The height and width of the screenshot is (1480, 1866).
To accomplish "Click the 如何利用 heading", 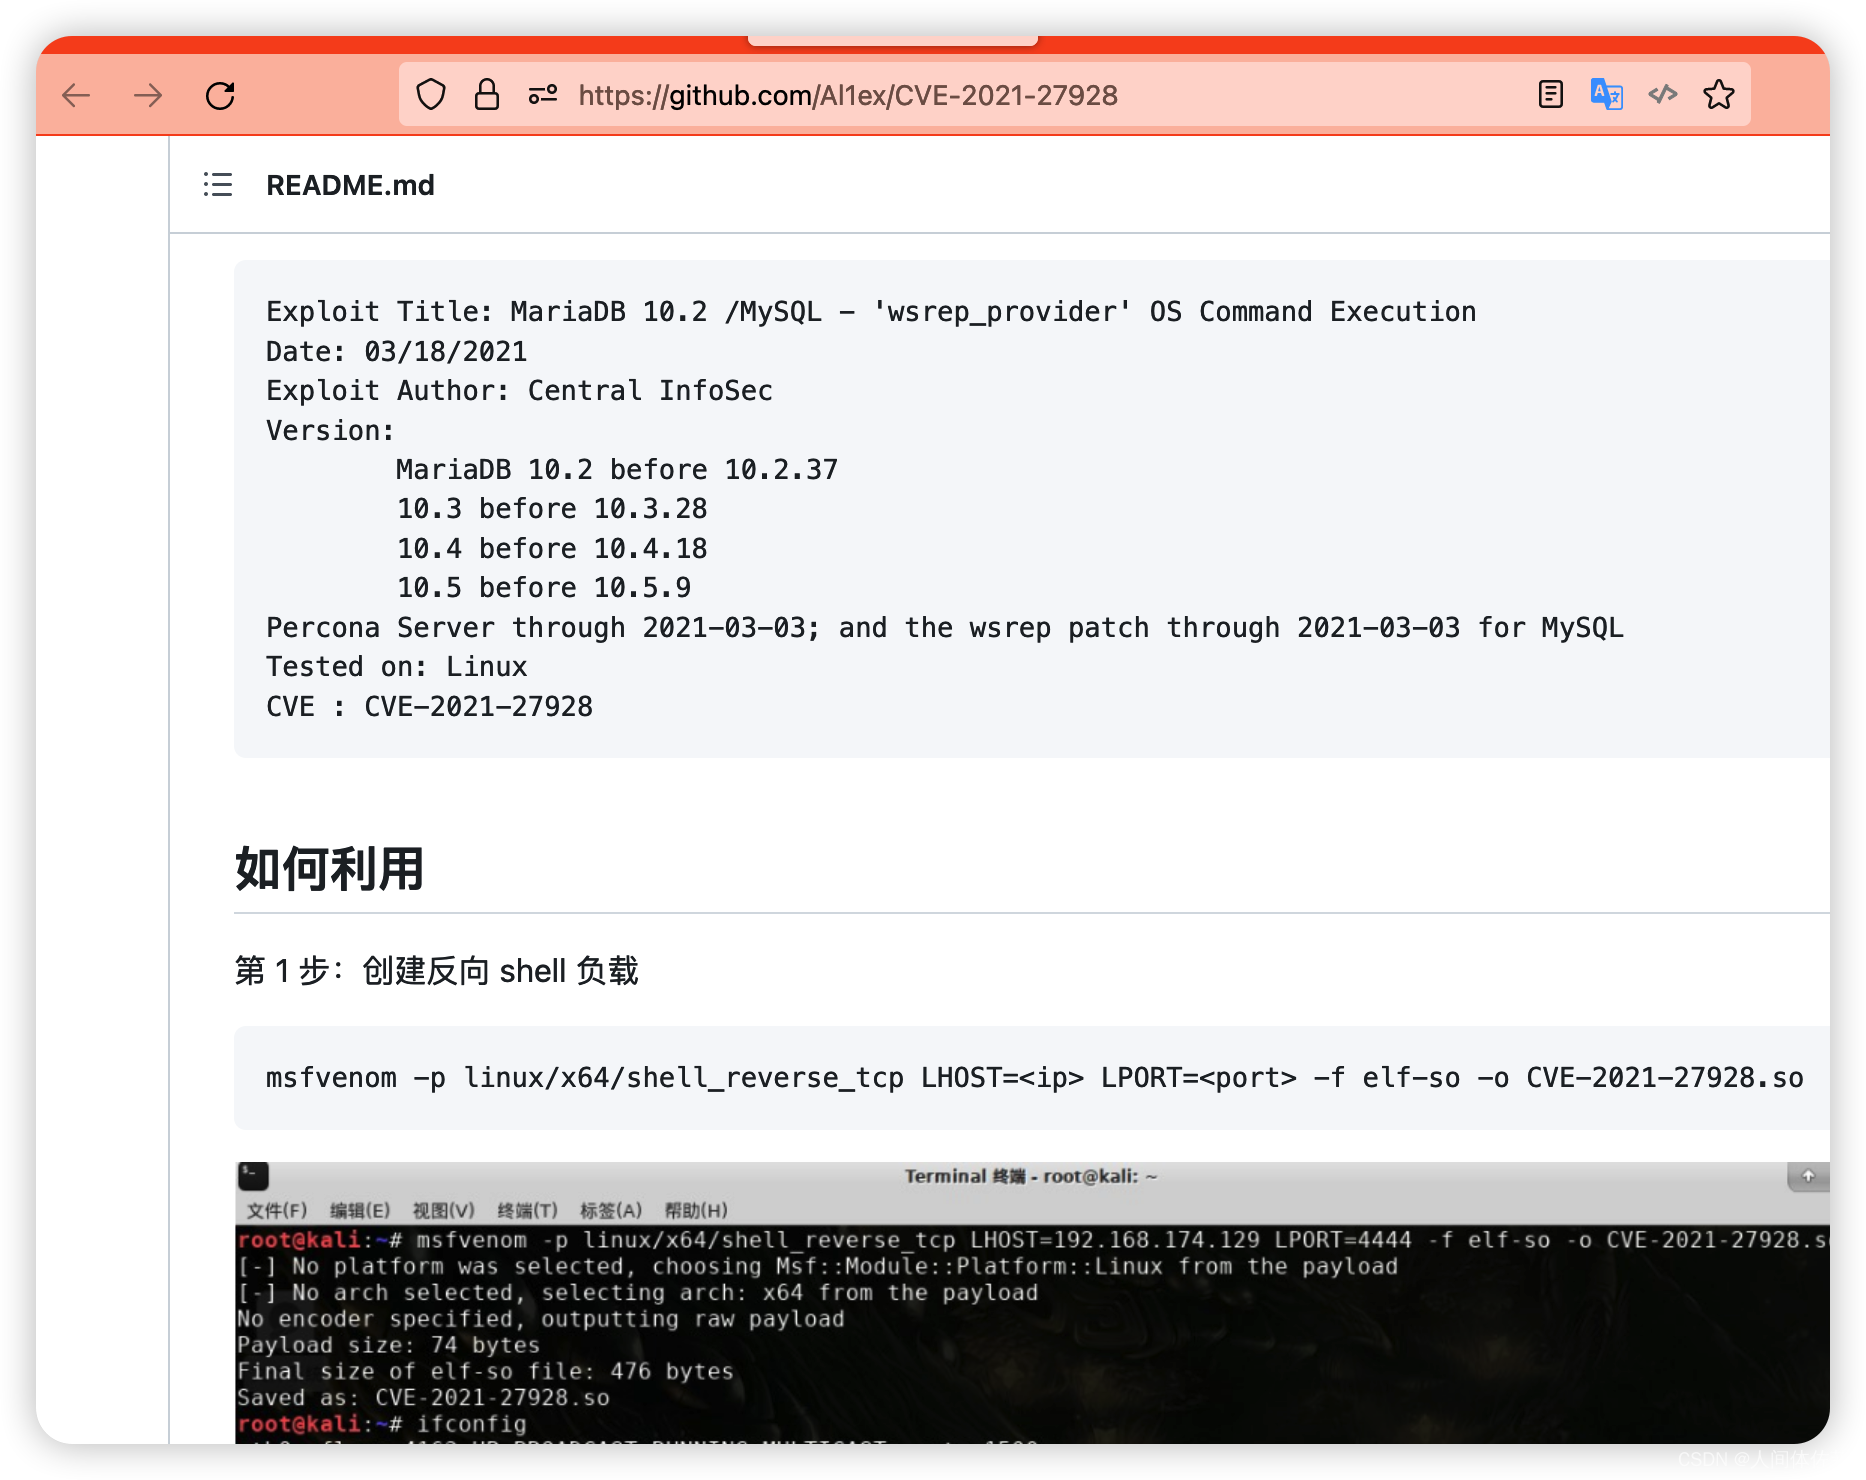I will coord(330,868).
